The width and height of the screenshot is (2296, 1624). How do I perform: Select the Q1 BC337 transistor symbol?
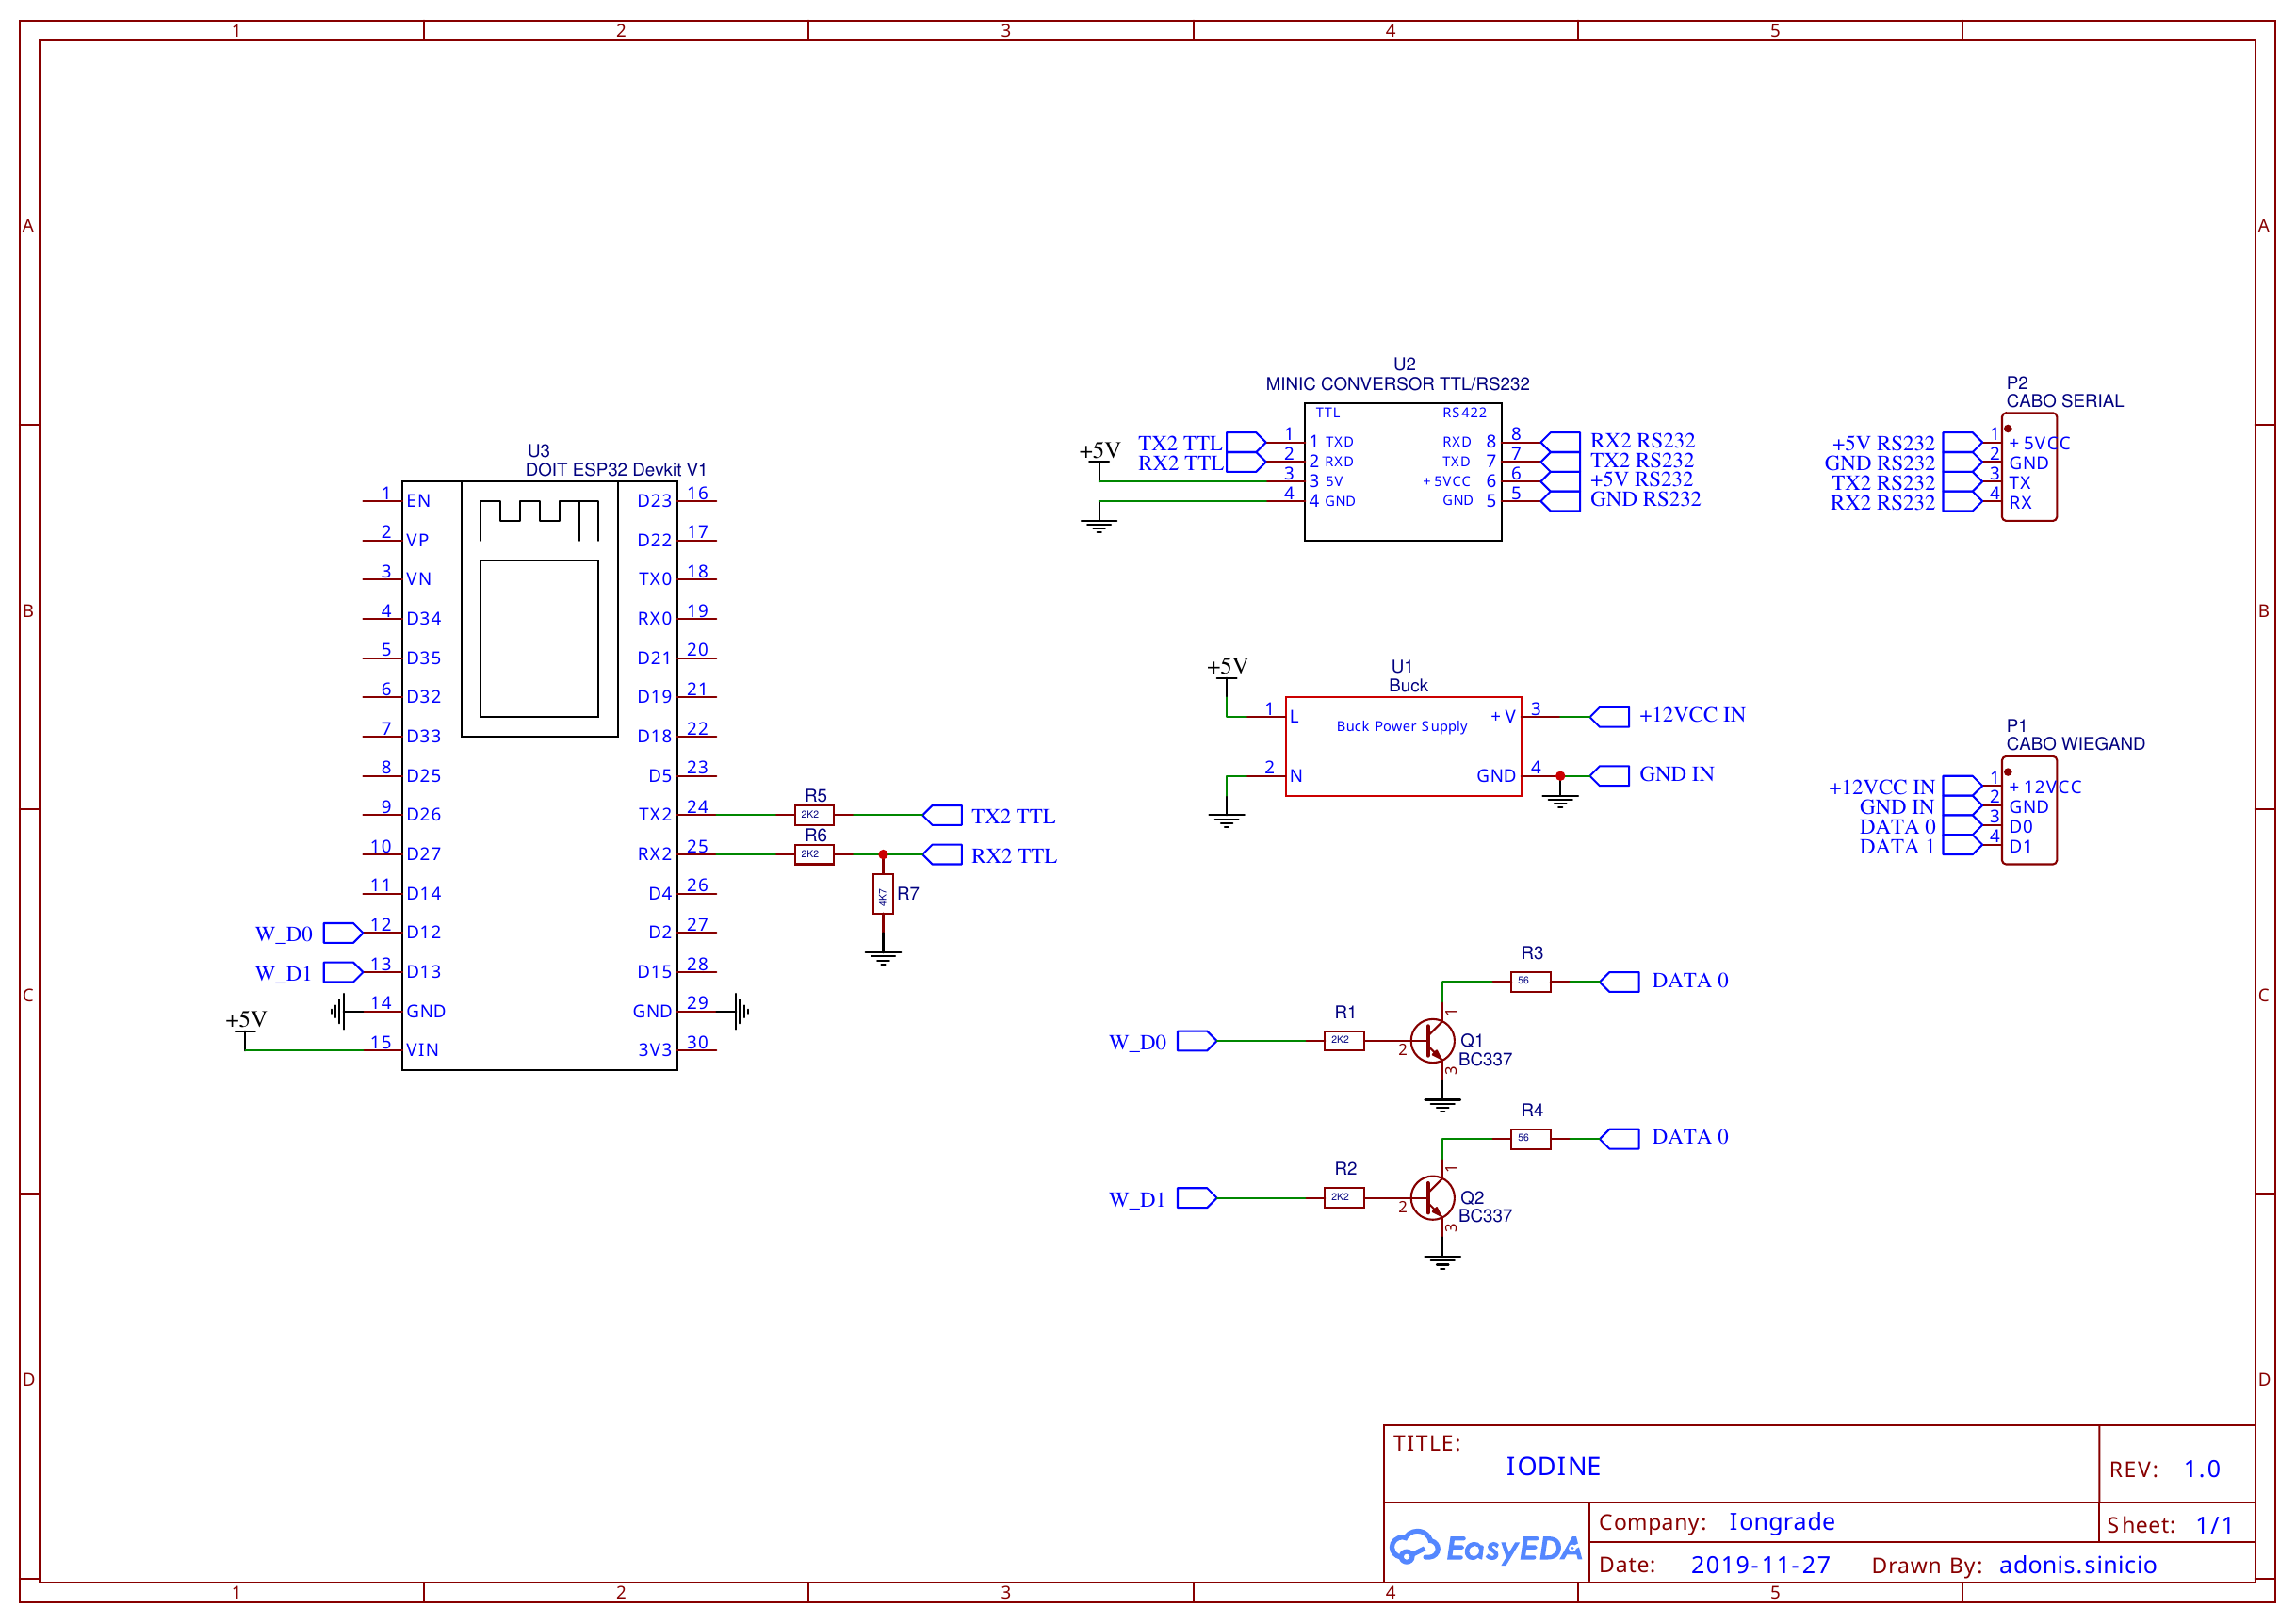[x=1432, y=1041]
